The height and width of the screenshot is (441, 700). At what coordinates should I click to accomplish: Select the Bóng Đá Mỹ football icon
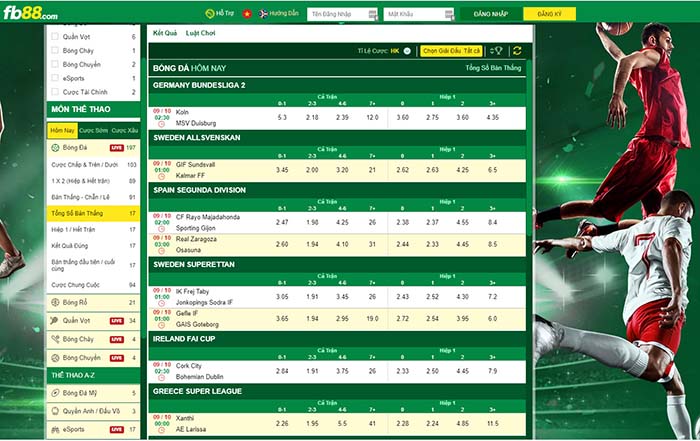pos(55,393)
